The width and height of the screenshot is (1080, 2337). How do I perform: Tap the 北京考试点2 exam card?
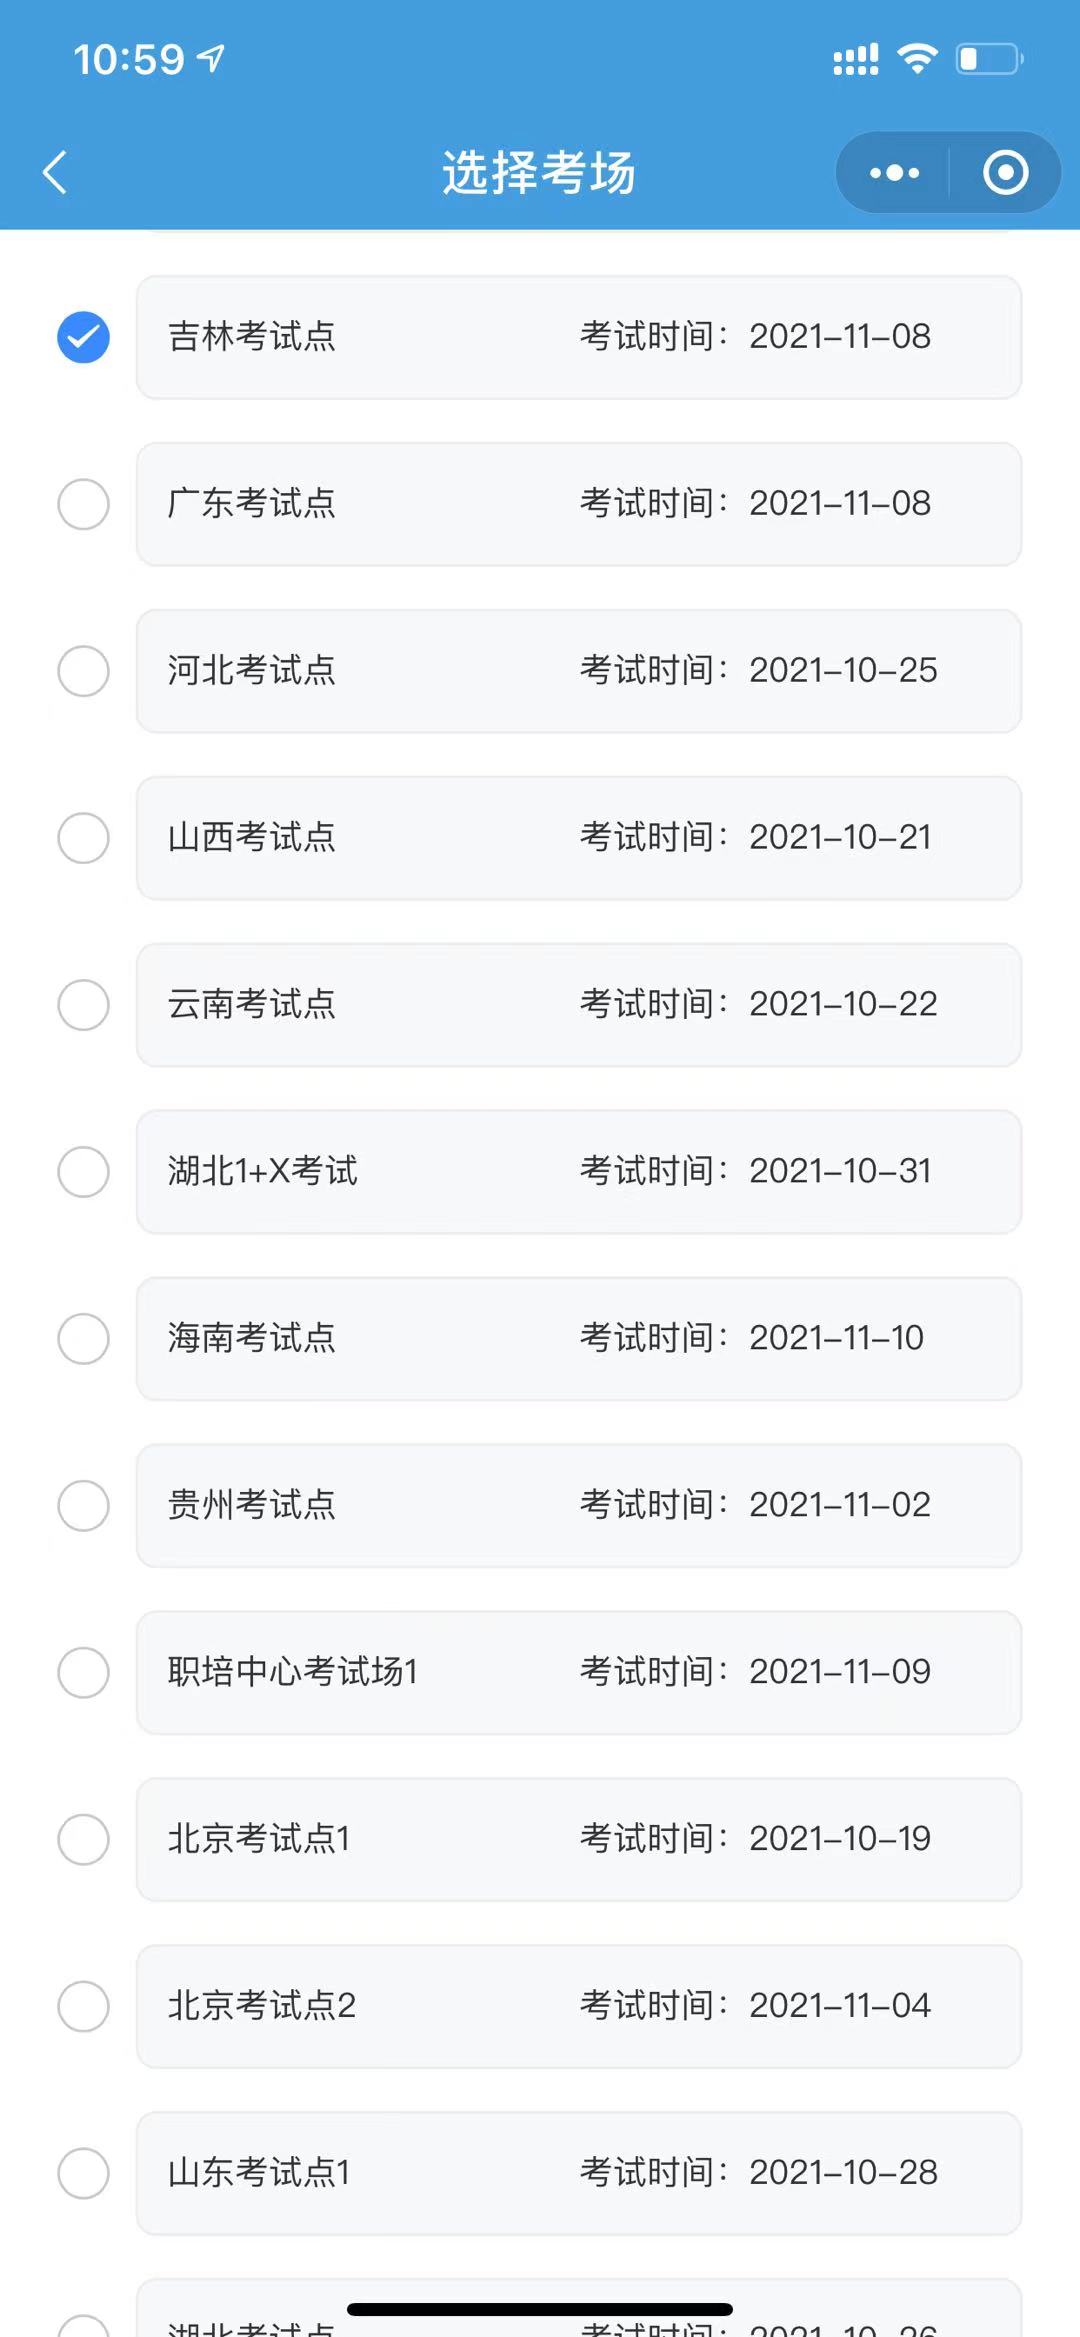point(578,2006)
